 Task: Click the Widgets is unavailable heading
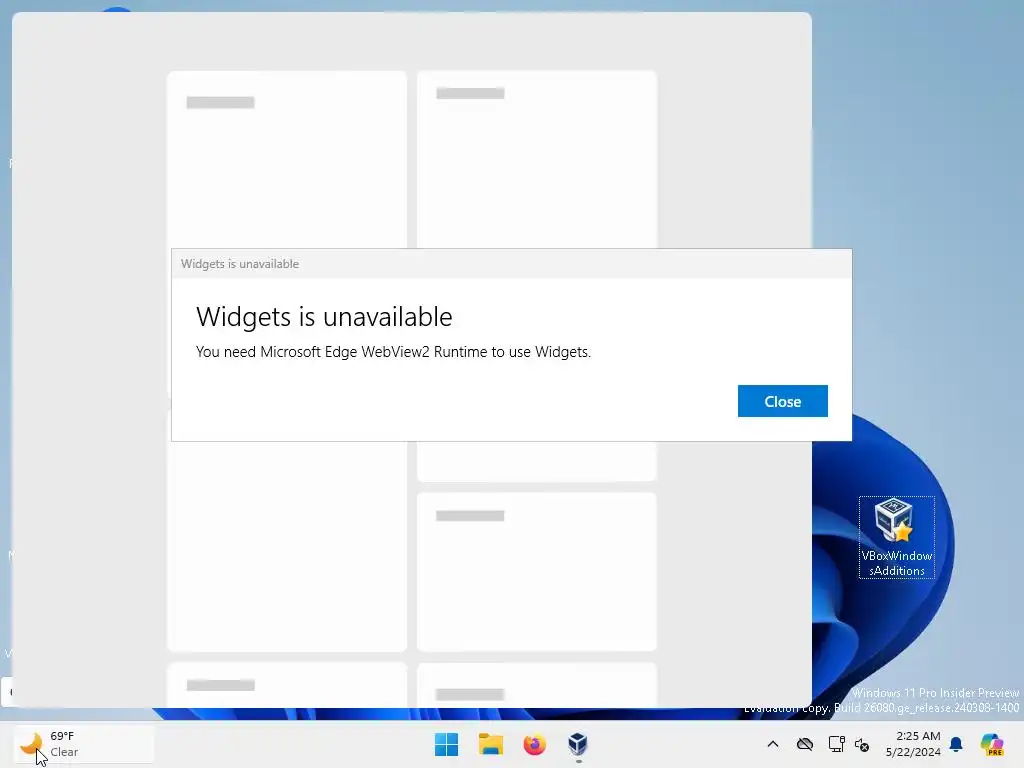324,317
